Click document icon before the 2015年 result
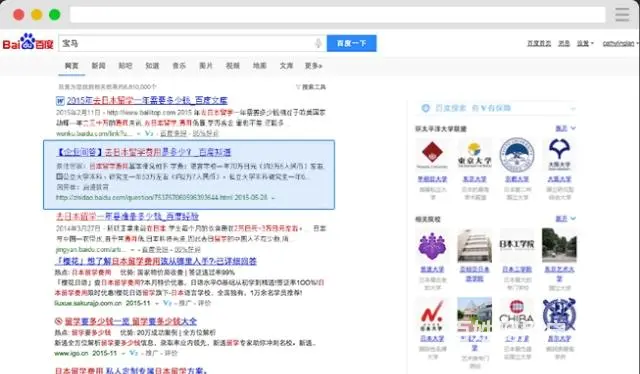Viewport: 640px width, 374px height. point(60,100)
